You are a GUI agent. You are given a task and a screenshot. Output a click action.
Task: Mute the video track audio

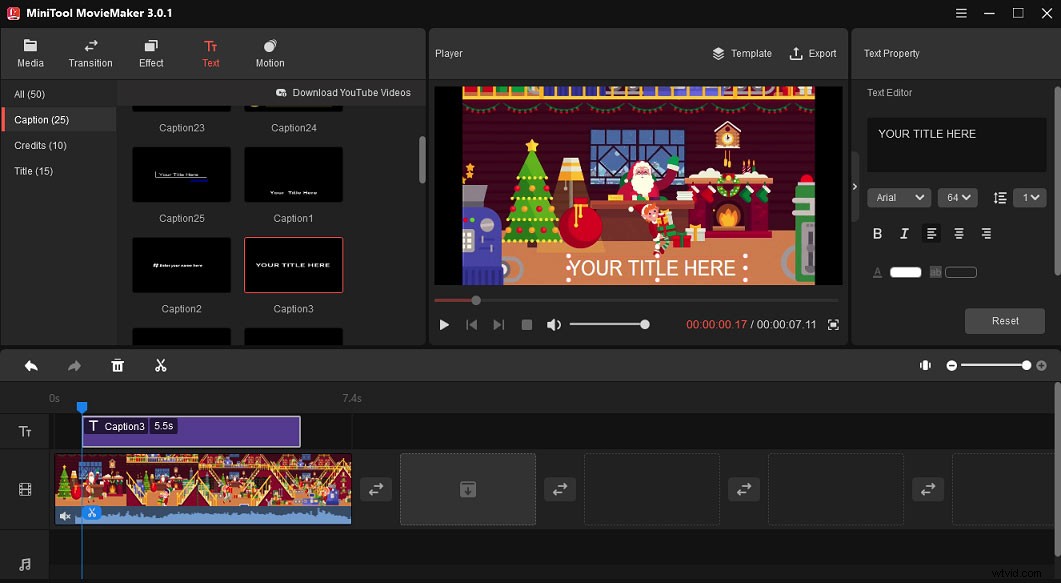(x=64, y=516)
